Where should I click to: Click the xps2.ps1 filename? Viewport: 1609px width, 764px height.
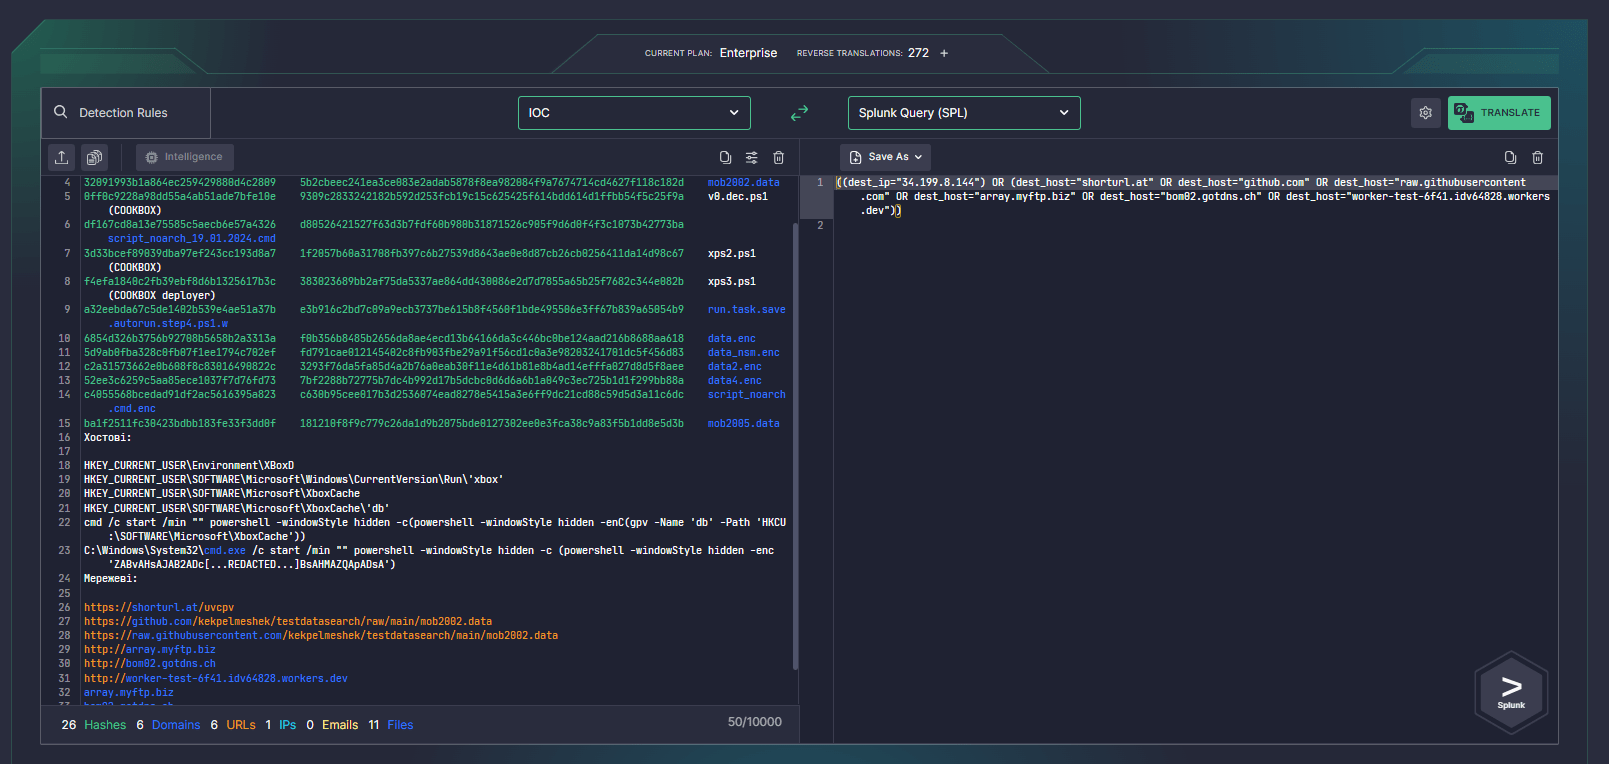(731, 253)
